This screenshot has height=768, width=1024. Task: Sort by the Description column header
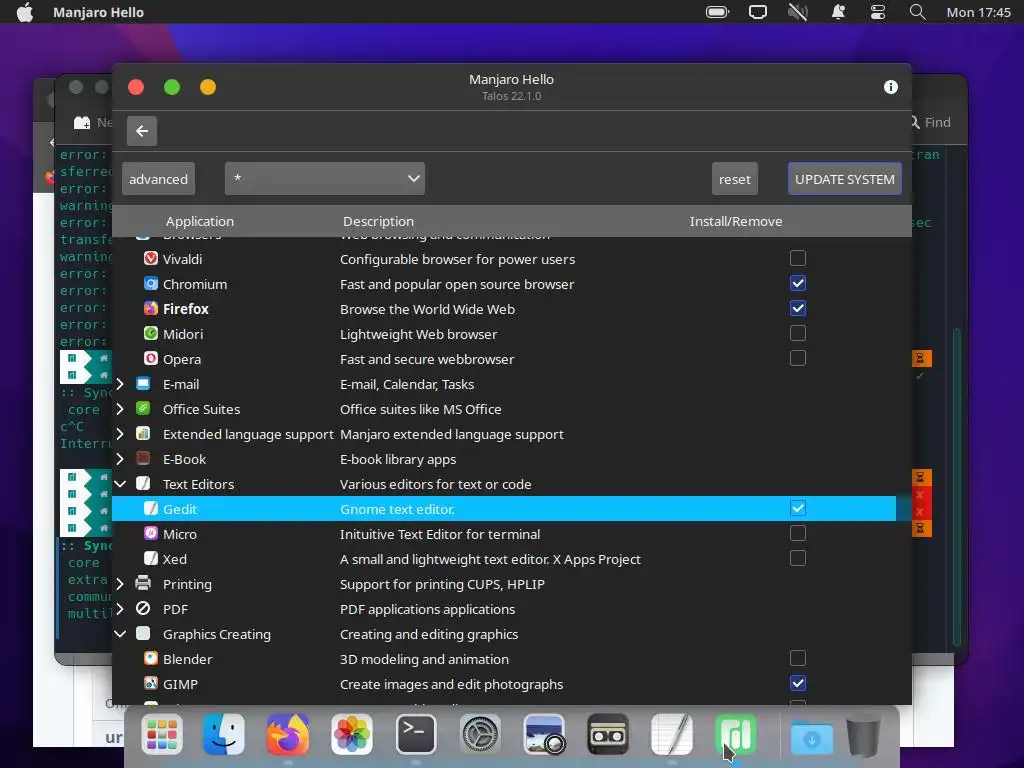click(x=379, y=221)
